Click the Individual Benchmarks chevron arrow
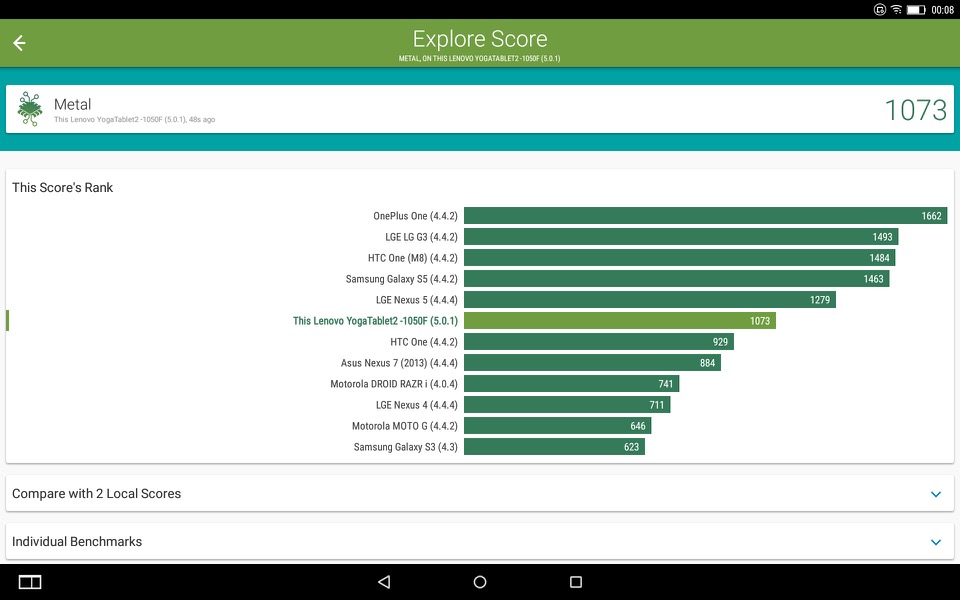Viewport: 960px width, 600px height. tap(936, 542)
